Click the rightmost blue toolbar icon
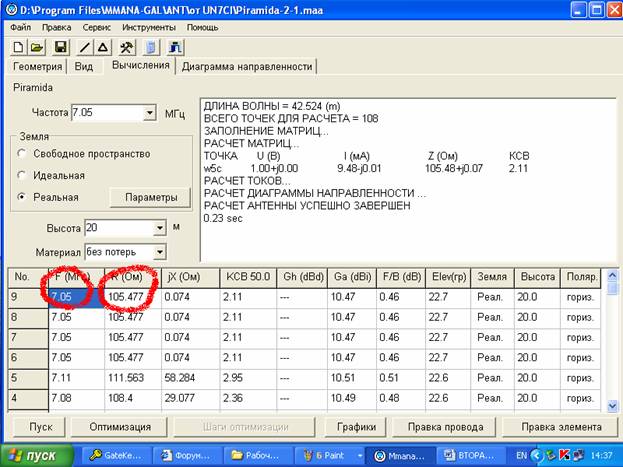The image size is (623, 467). 175,47
